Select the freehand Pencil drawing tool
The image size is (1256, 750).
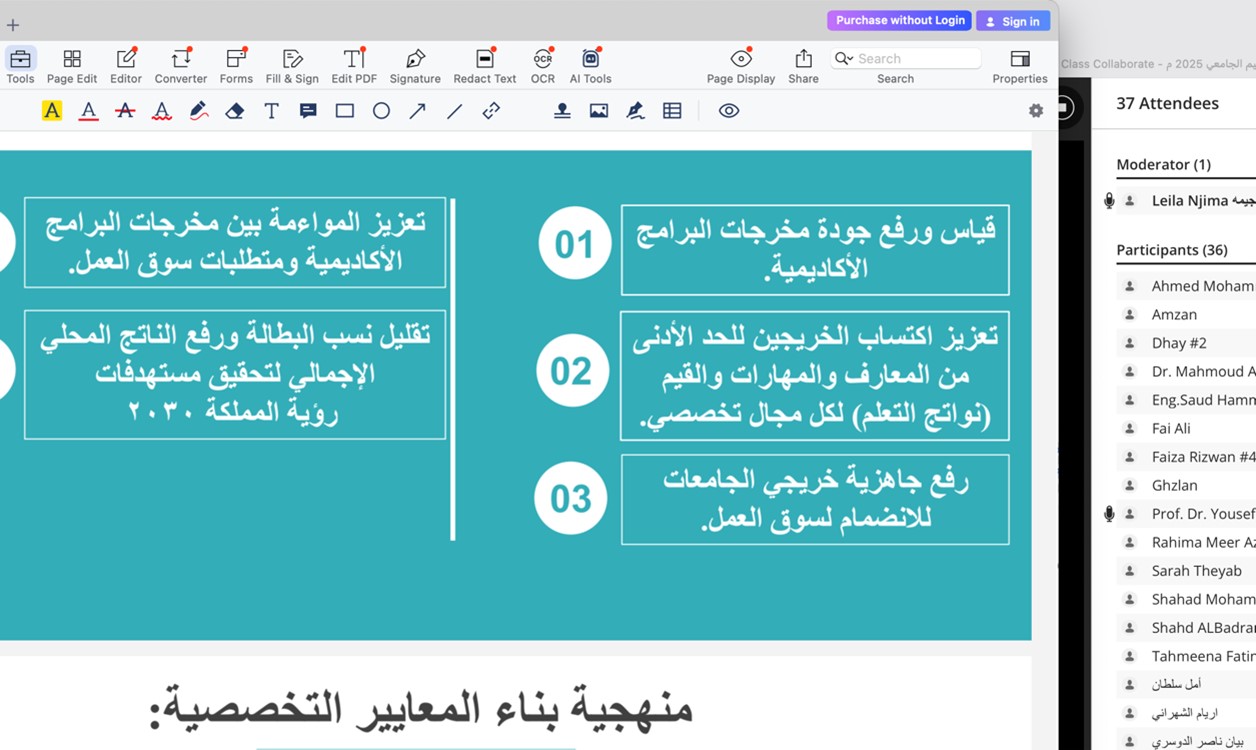click(198, 111)
